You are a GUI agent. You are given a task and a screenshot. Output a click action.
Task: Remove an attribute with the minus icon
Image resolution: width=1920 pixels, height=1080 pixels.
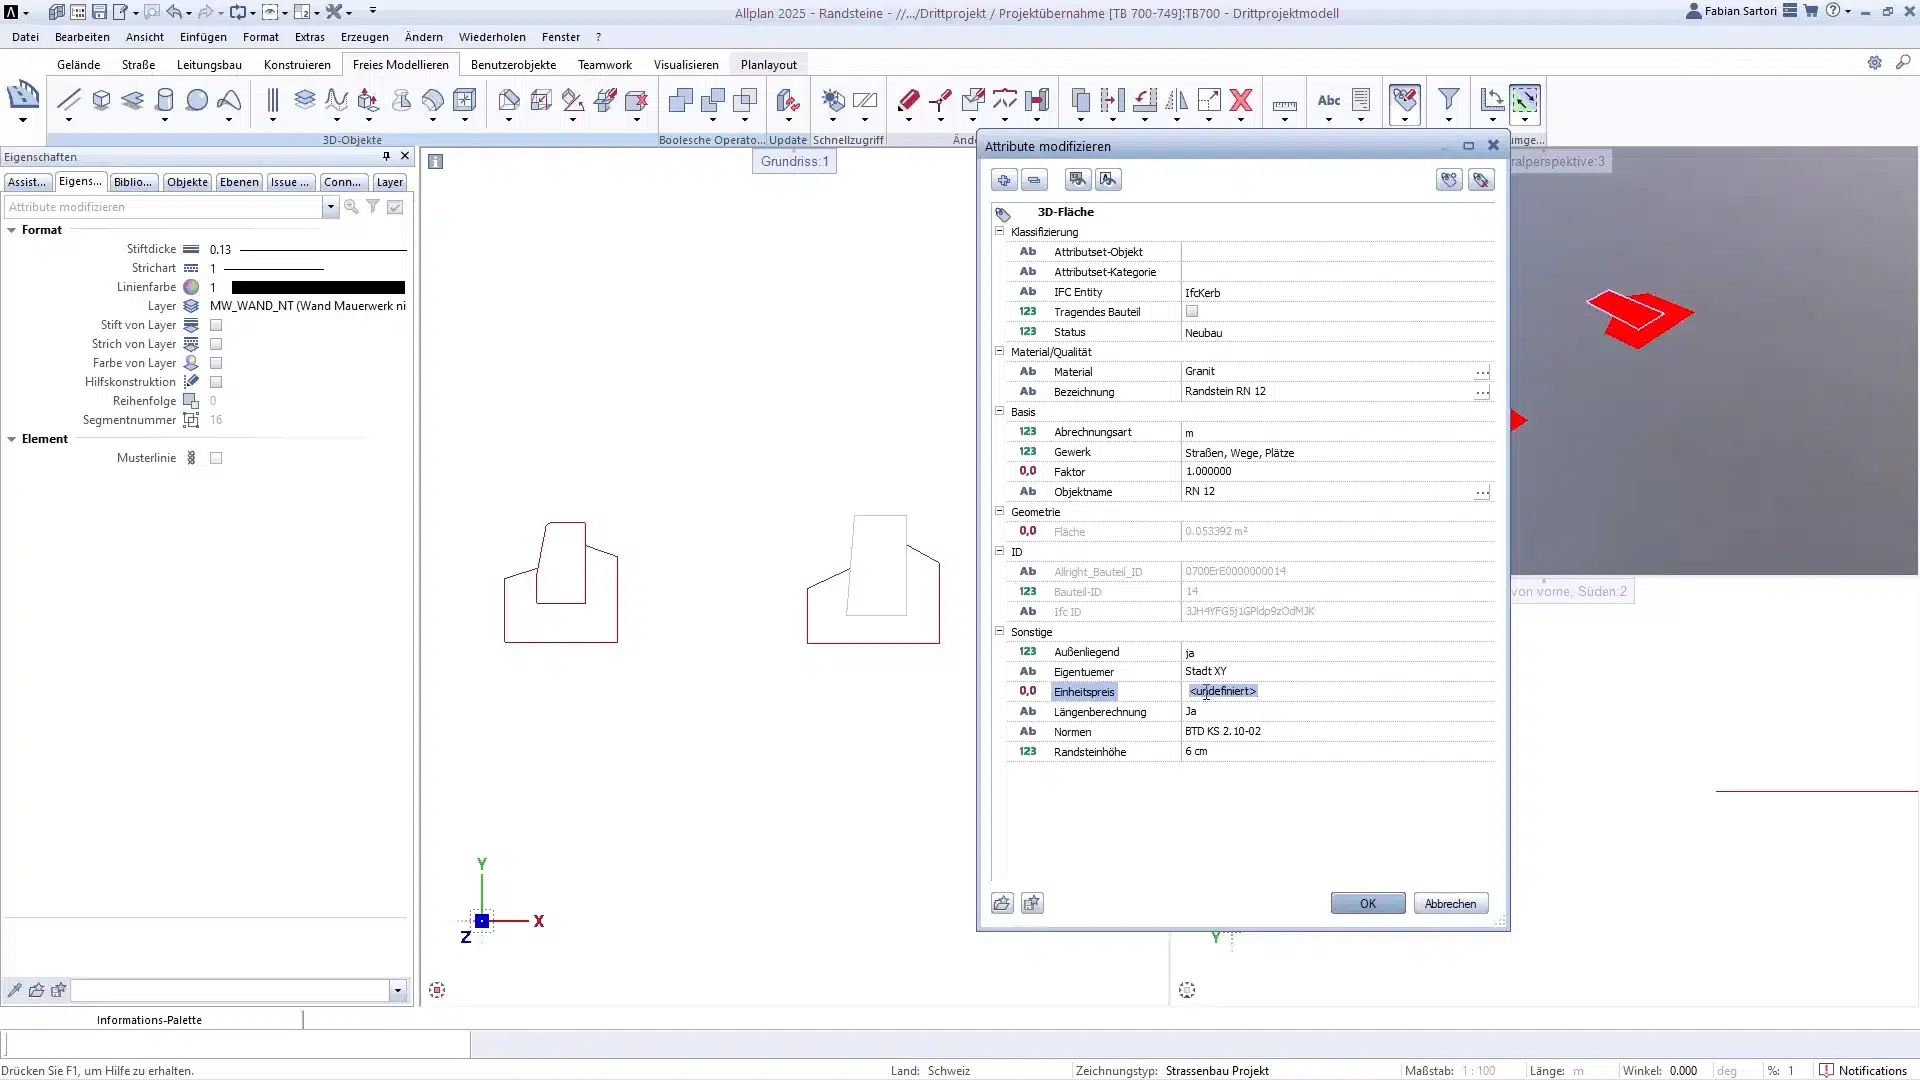click(1034, 180)
